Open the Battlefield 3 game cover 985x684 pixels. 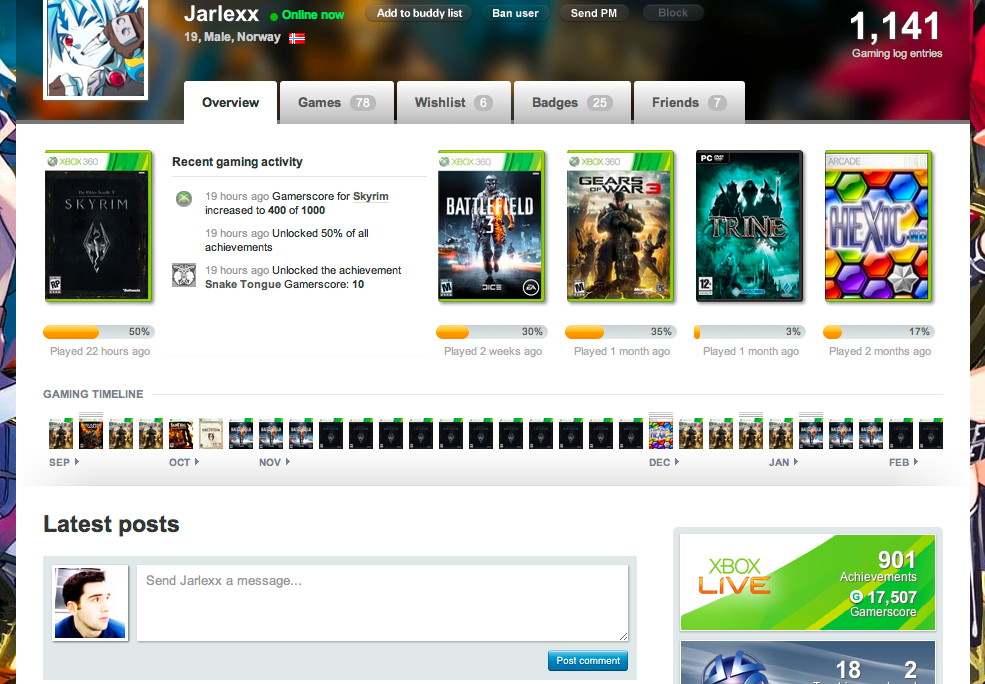(491, 226)
